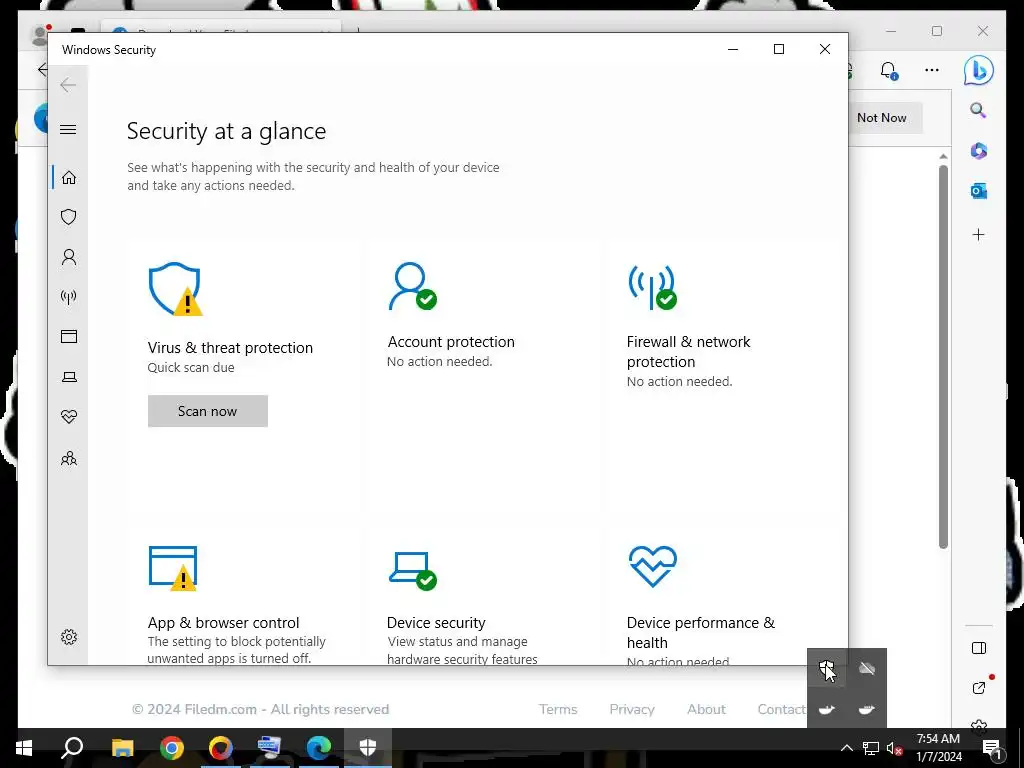This screenshot has height=768, width=1024.
Task: Open Device security laptop icon in sidebar
Action: (x=69, y=377)
